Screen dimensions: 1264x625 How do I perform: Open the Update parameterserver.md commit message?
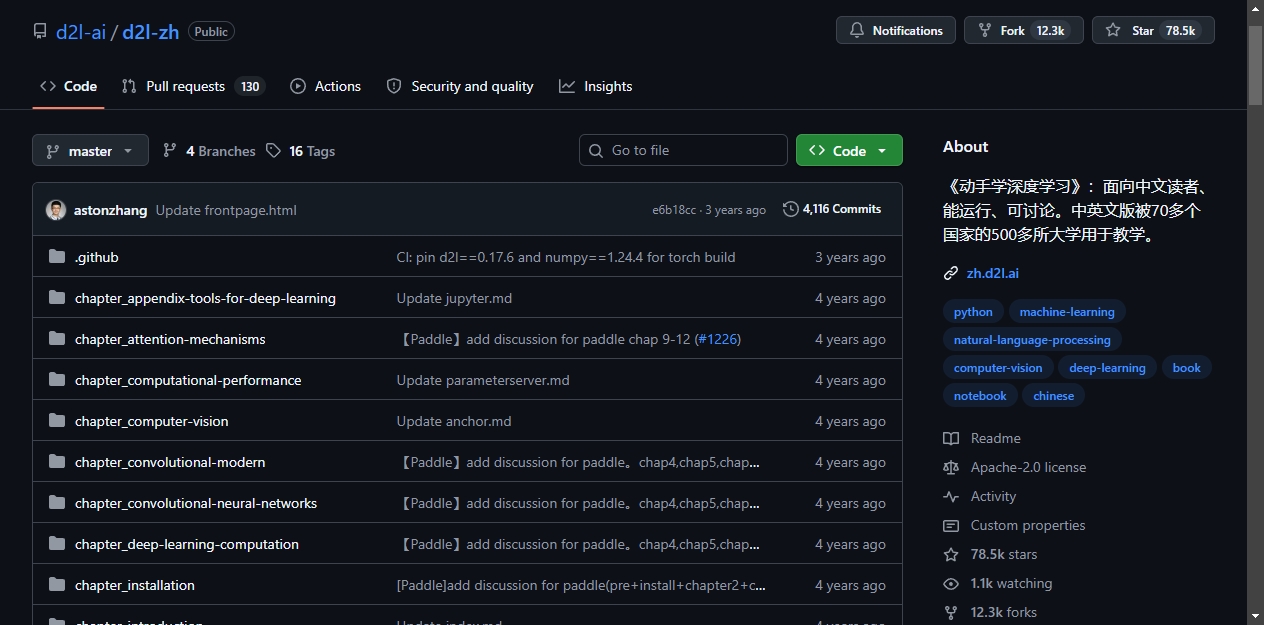point(483,380)
